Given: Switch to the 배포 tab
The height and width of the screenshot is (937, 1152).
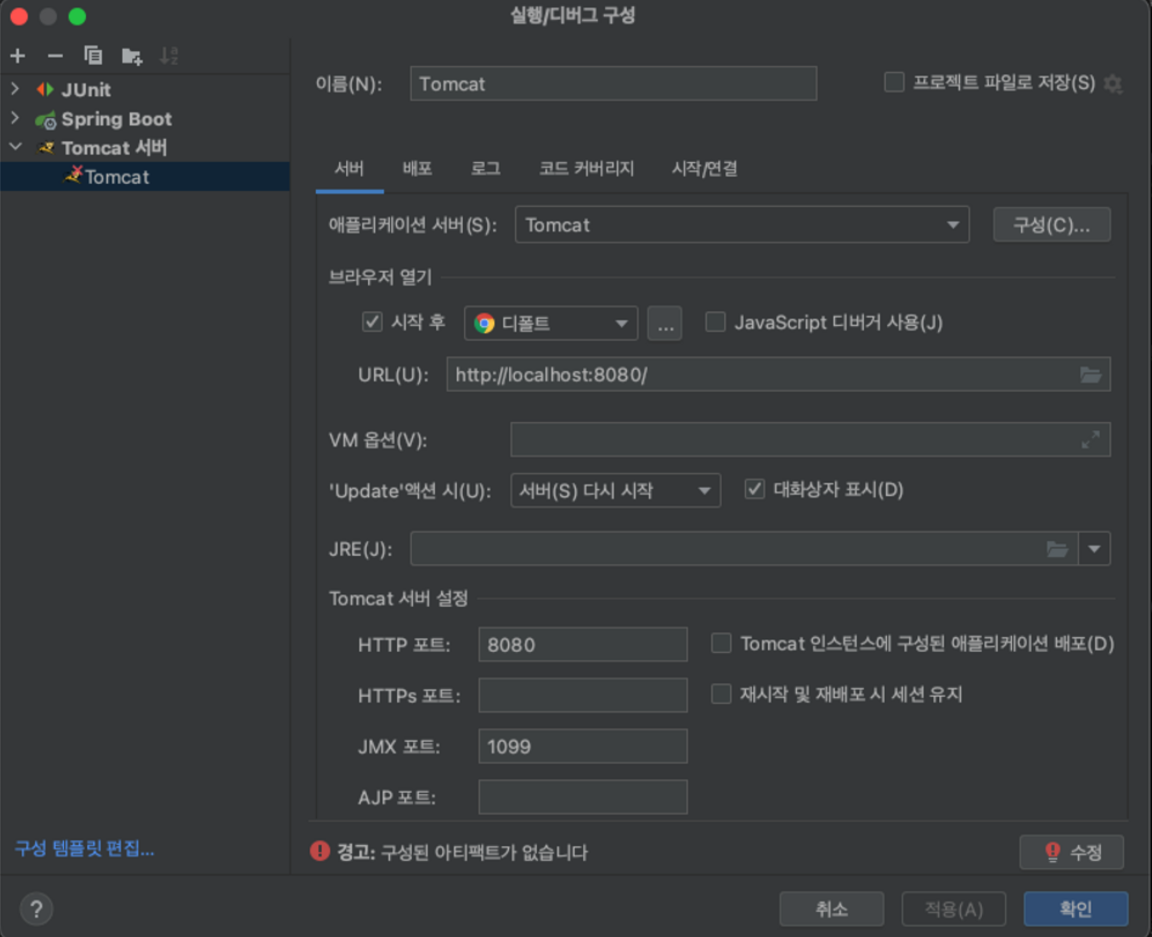Looking at the screenshot, I should point(417,168).
